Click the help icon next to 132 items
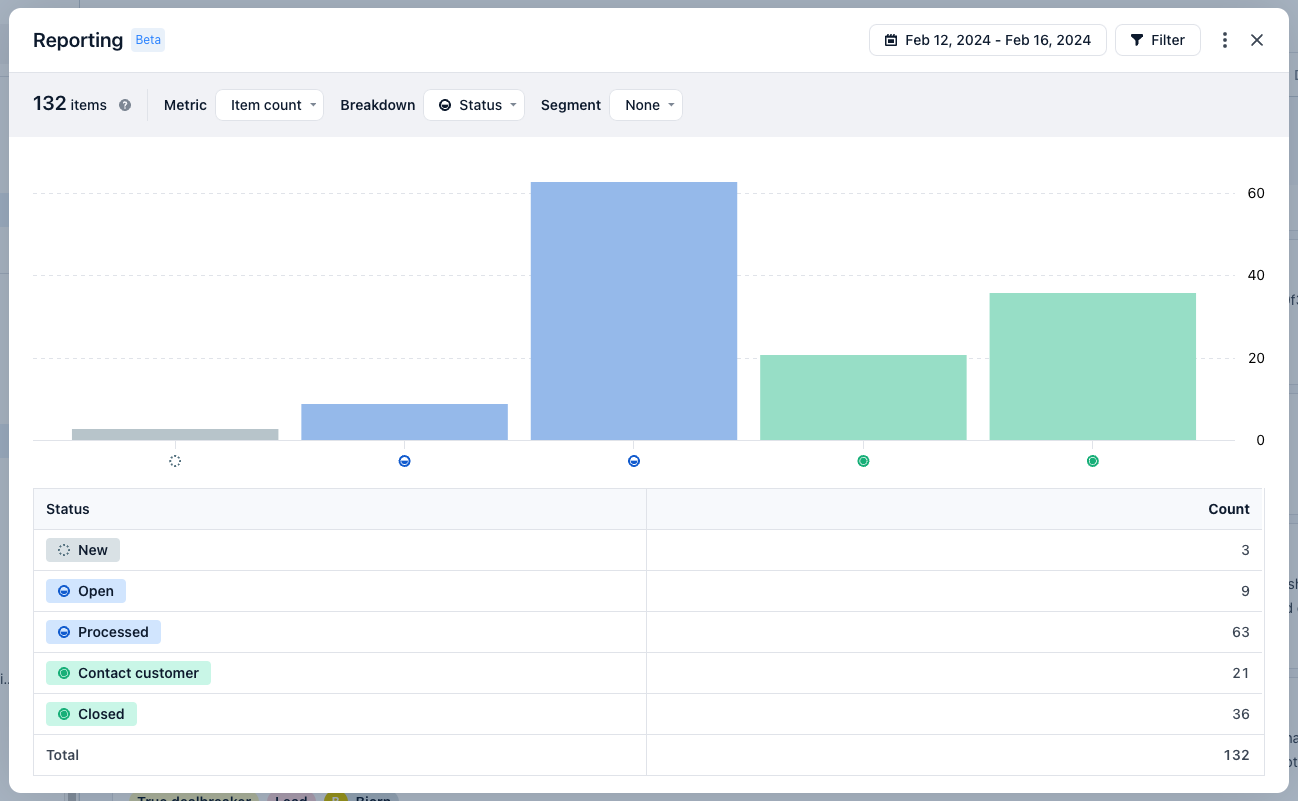The image size is (1298, 801). [125, 105]
